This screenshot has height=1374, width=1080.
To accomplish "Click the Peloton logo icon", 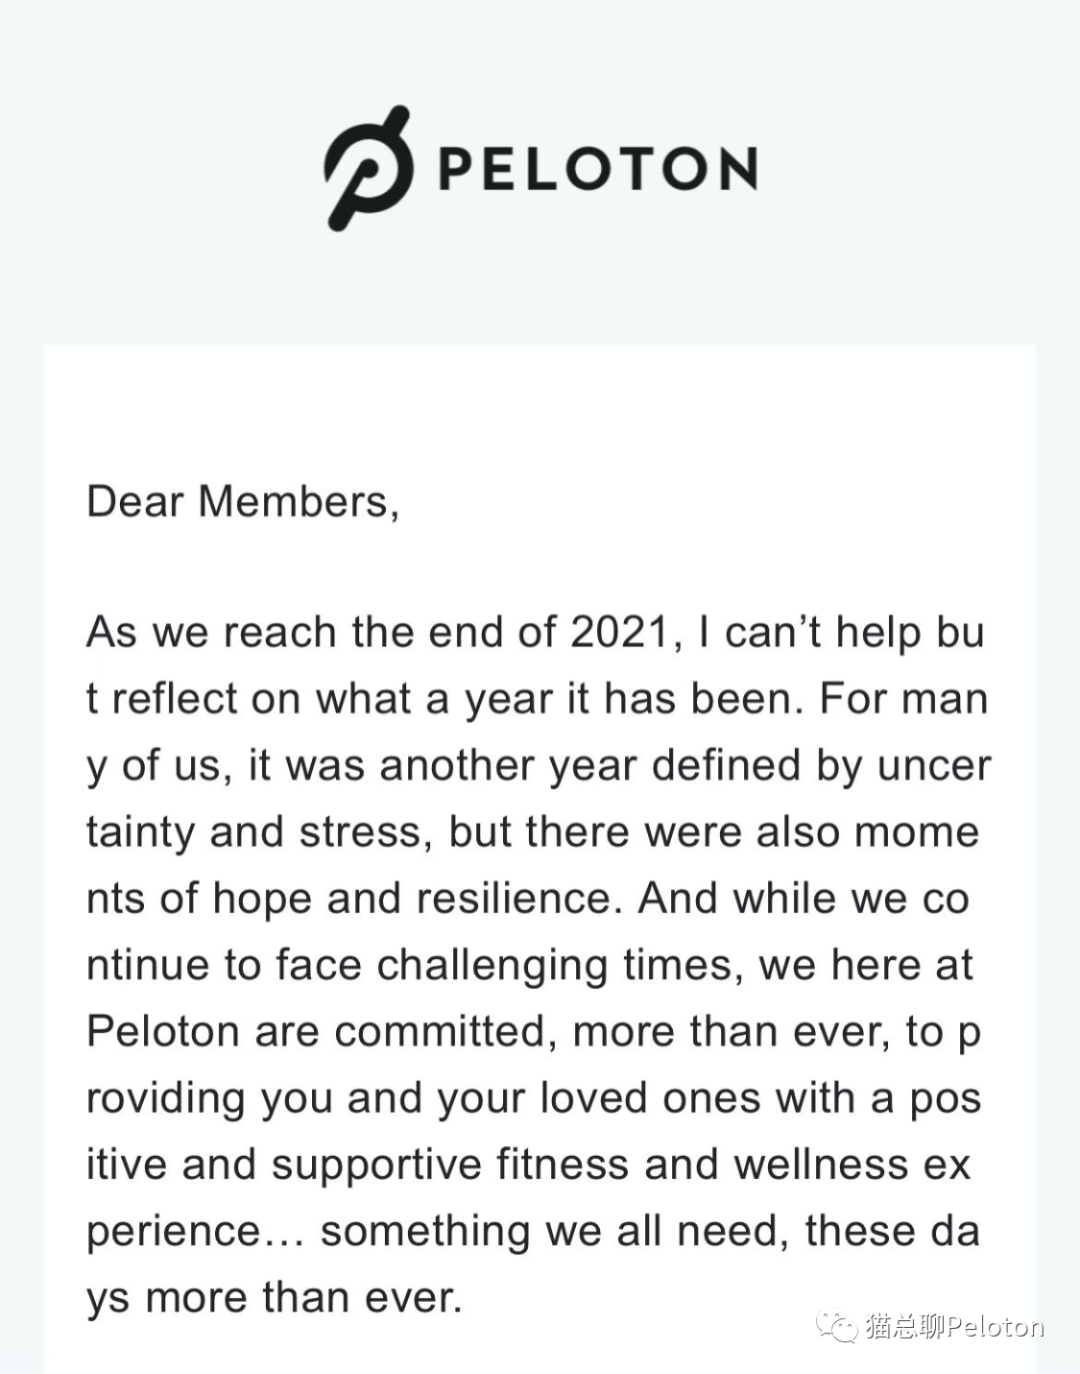I will [x=368, y=168].
